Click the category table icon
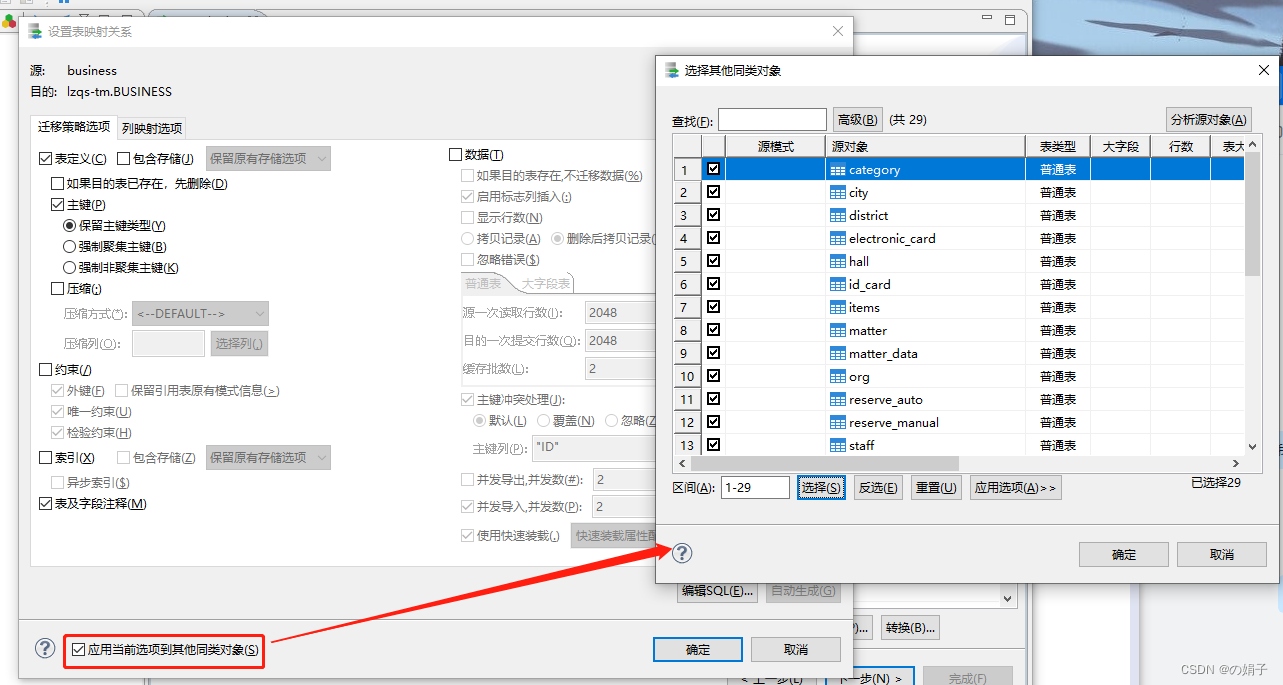 click(838, 169)
